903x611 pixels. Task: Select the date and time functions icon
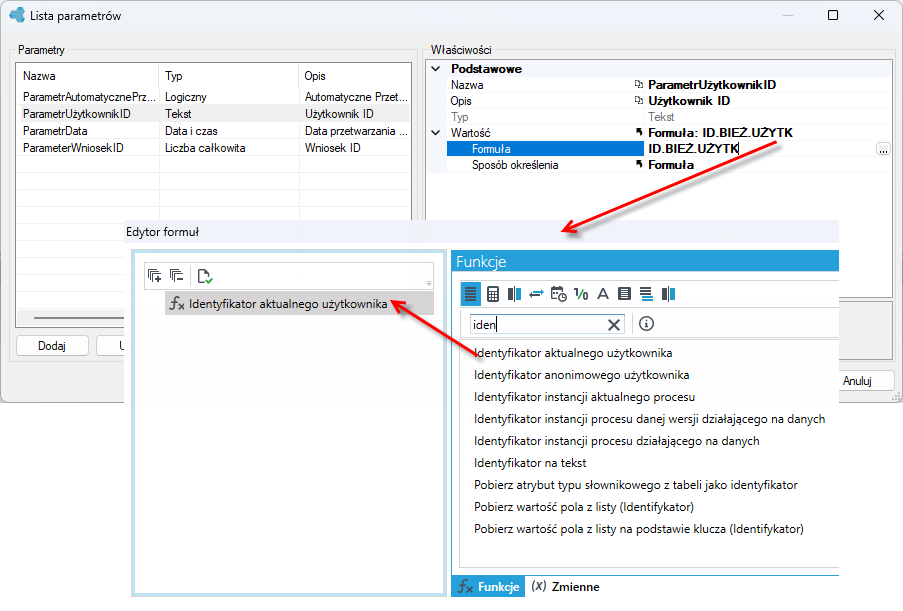click(559, 294)
